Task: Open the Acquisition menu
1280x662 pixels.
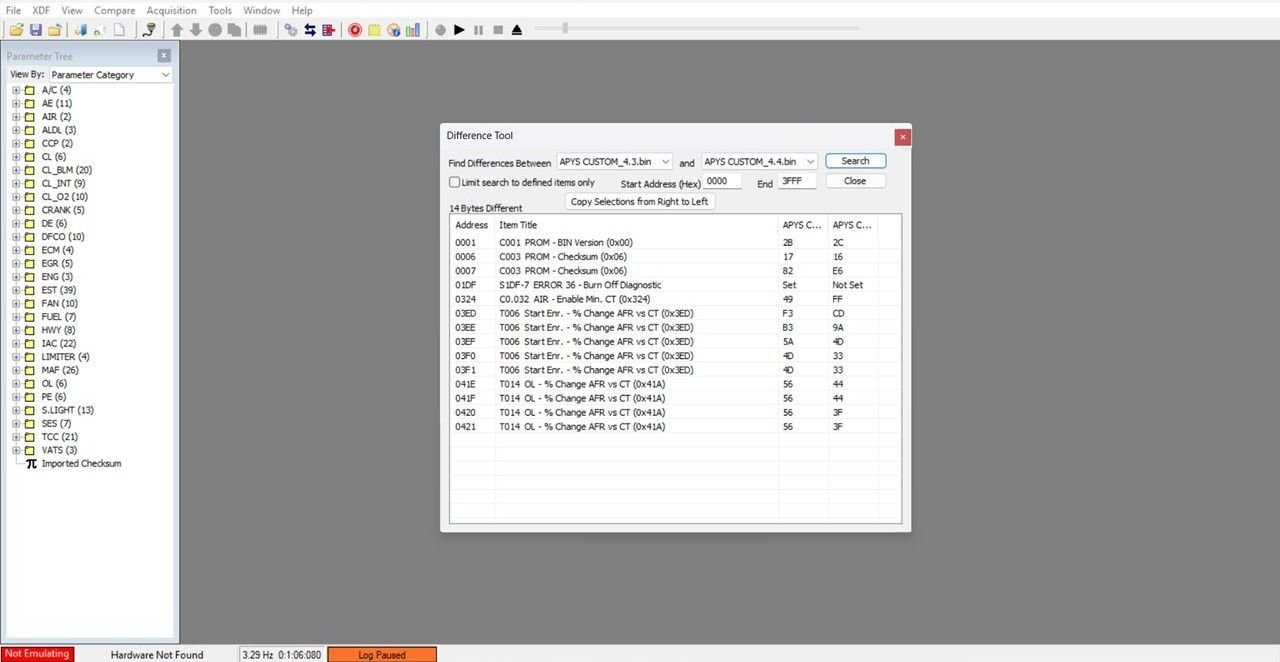Action: tap(171, 10)
